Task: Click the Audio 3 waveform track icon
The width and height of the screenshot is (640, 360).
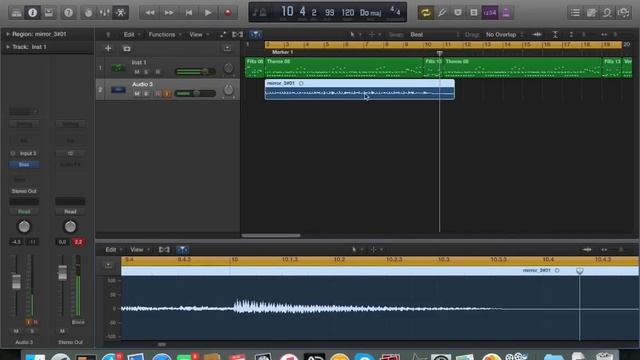Action: [118, 89]
